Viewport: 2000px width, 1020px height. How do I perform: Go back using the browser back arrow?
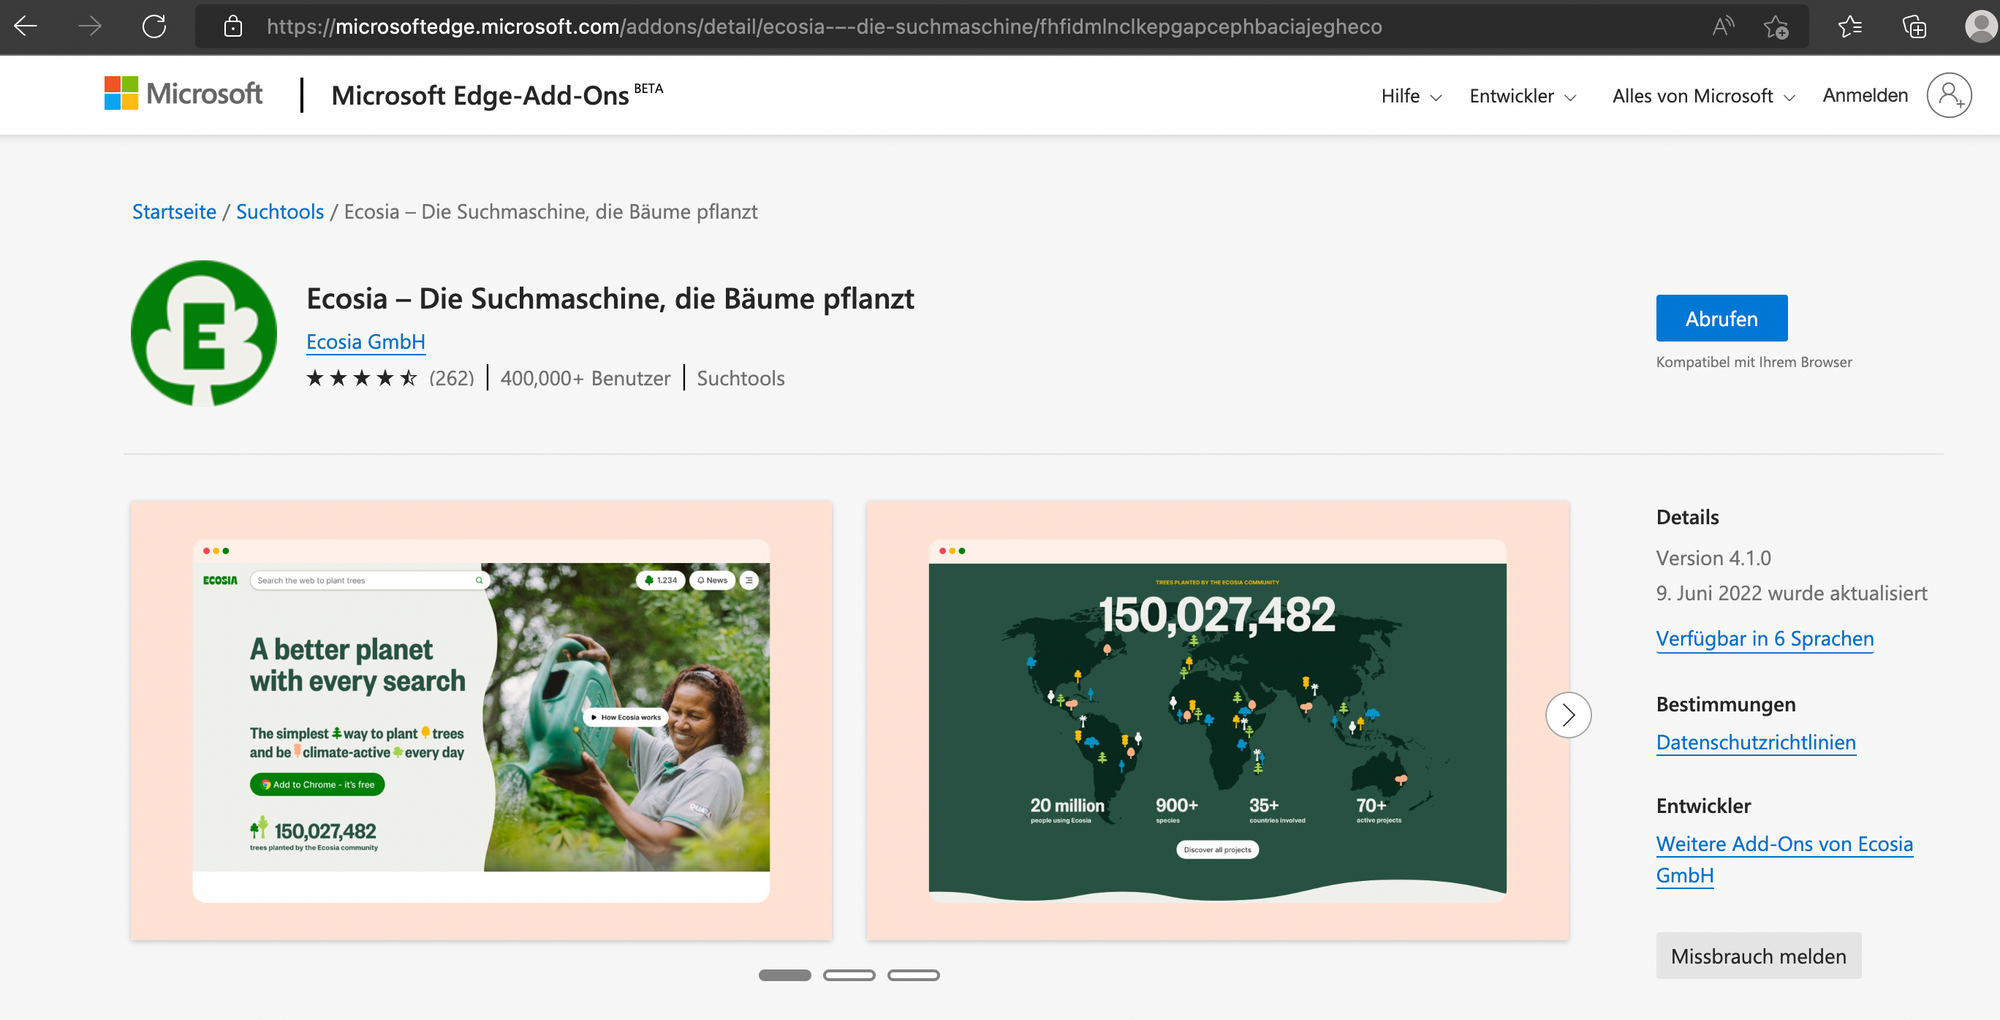[26, 26]
